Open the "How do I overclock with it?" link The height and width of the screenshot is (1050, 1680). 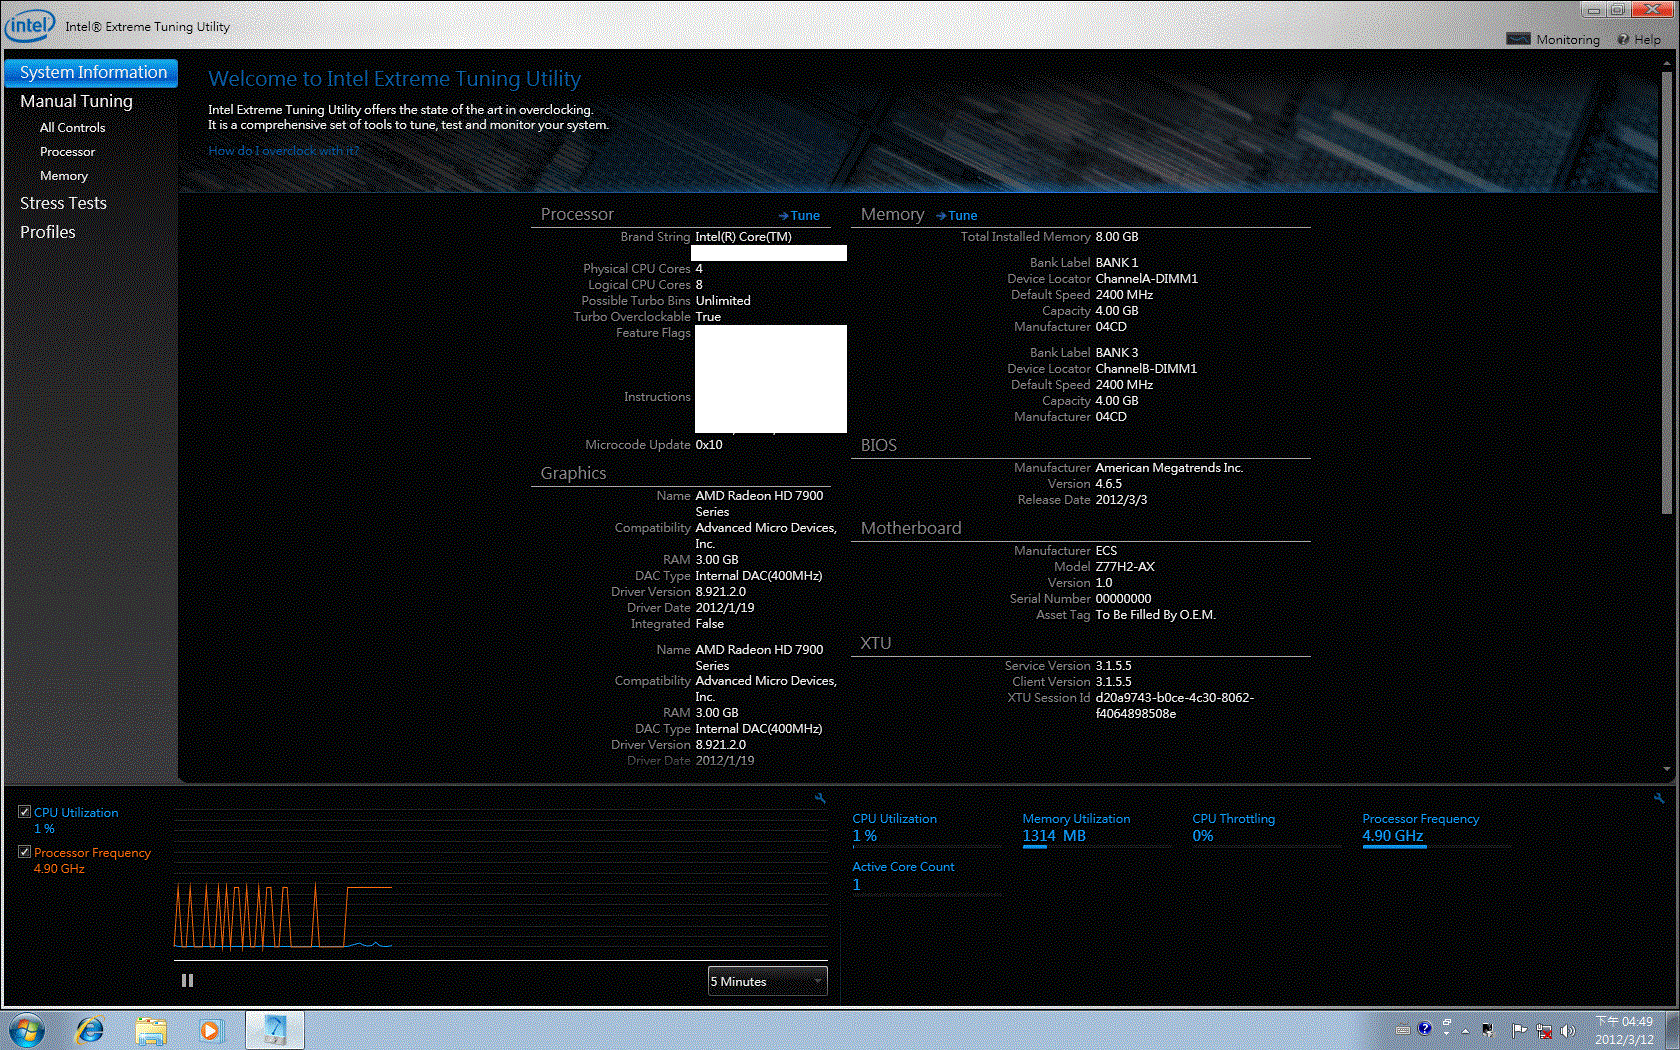[283, 151]
